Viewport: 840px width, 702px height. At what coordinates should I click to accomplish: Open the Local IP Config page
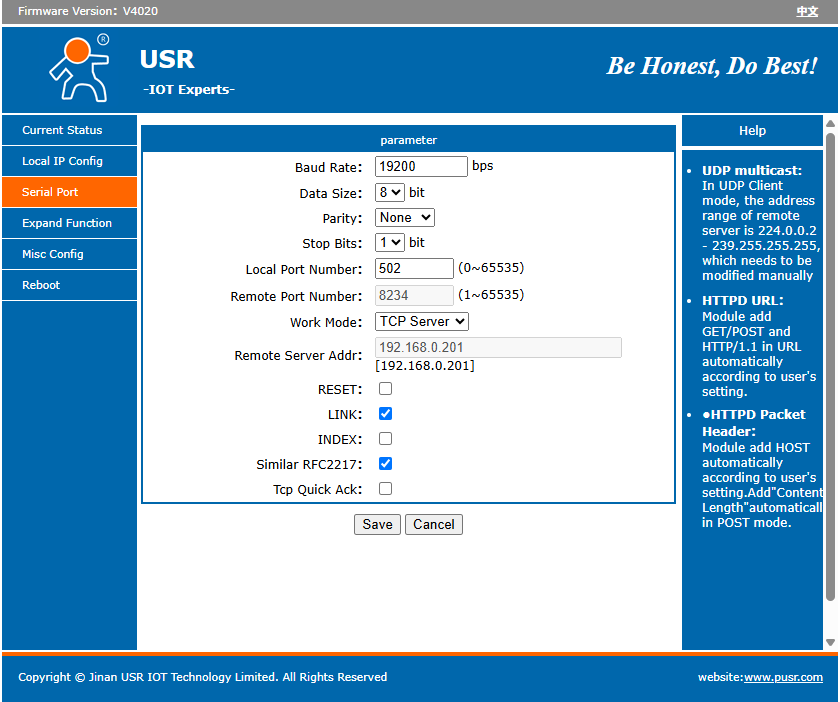pos(69,161)
